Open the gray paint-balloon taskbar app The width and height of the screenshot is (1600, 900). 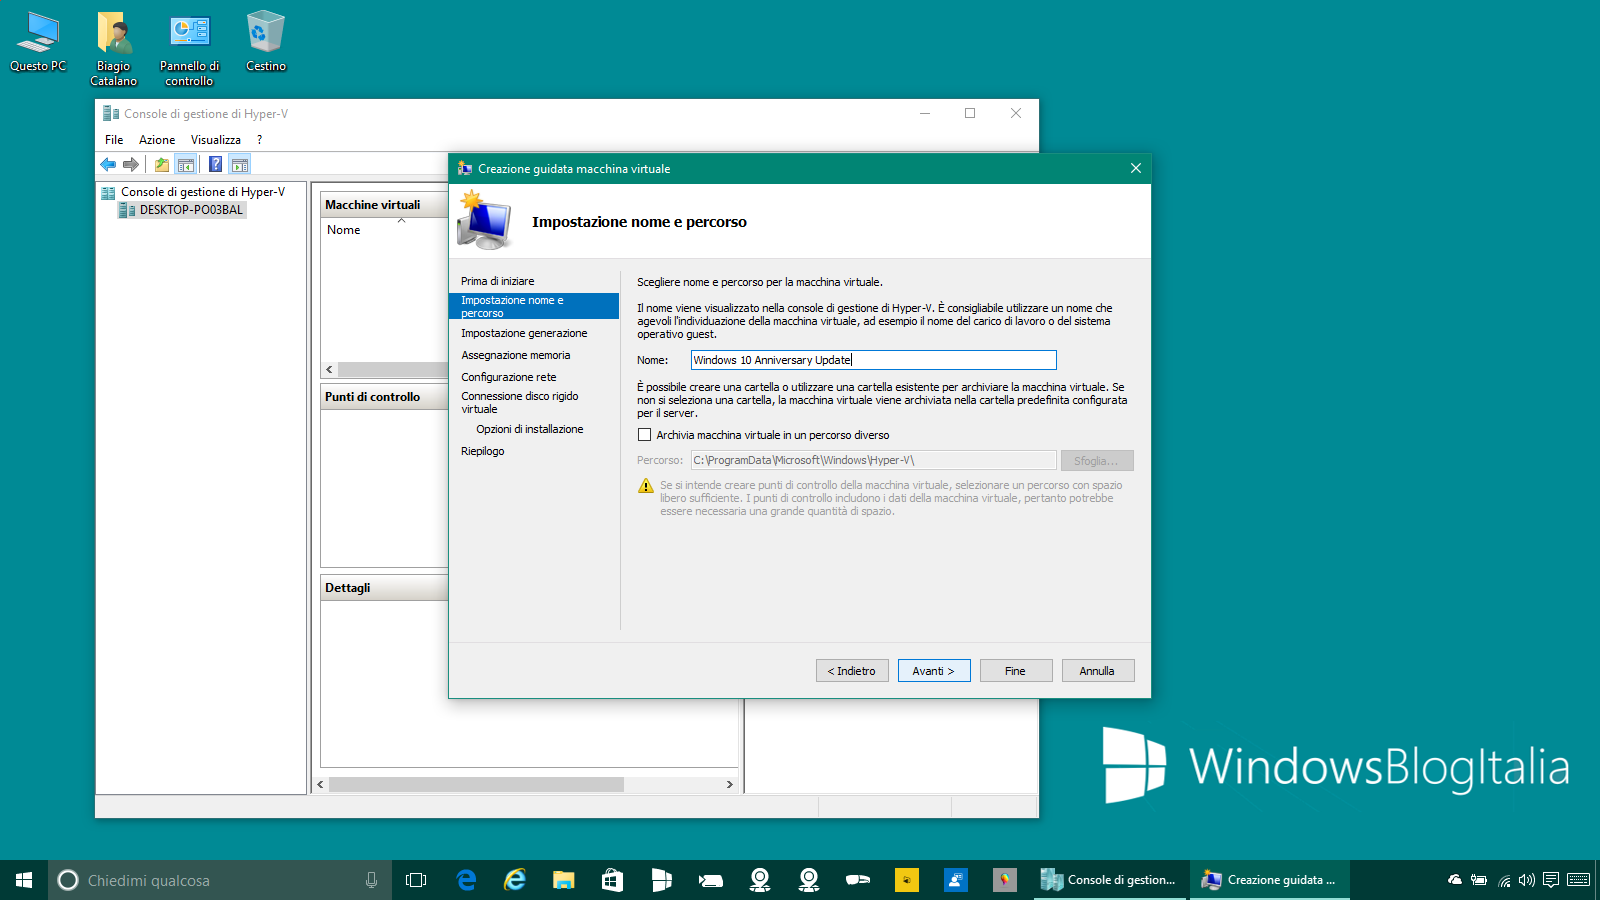1005,880
